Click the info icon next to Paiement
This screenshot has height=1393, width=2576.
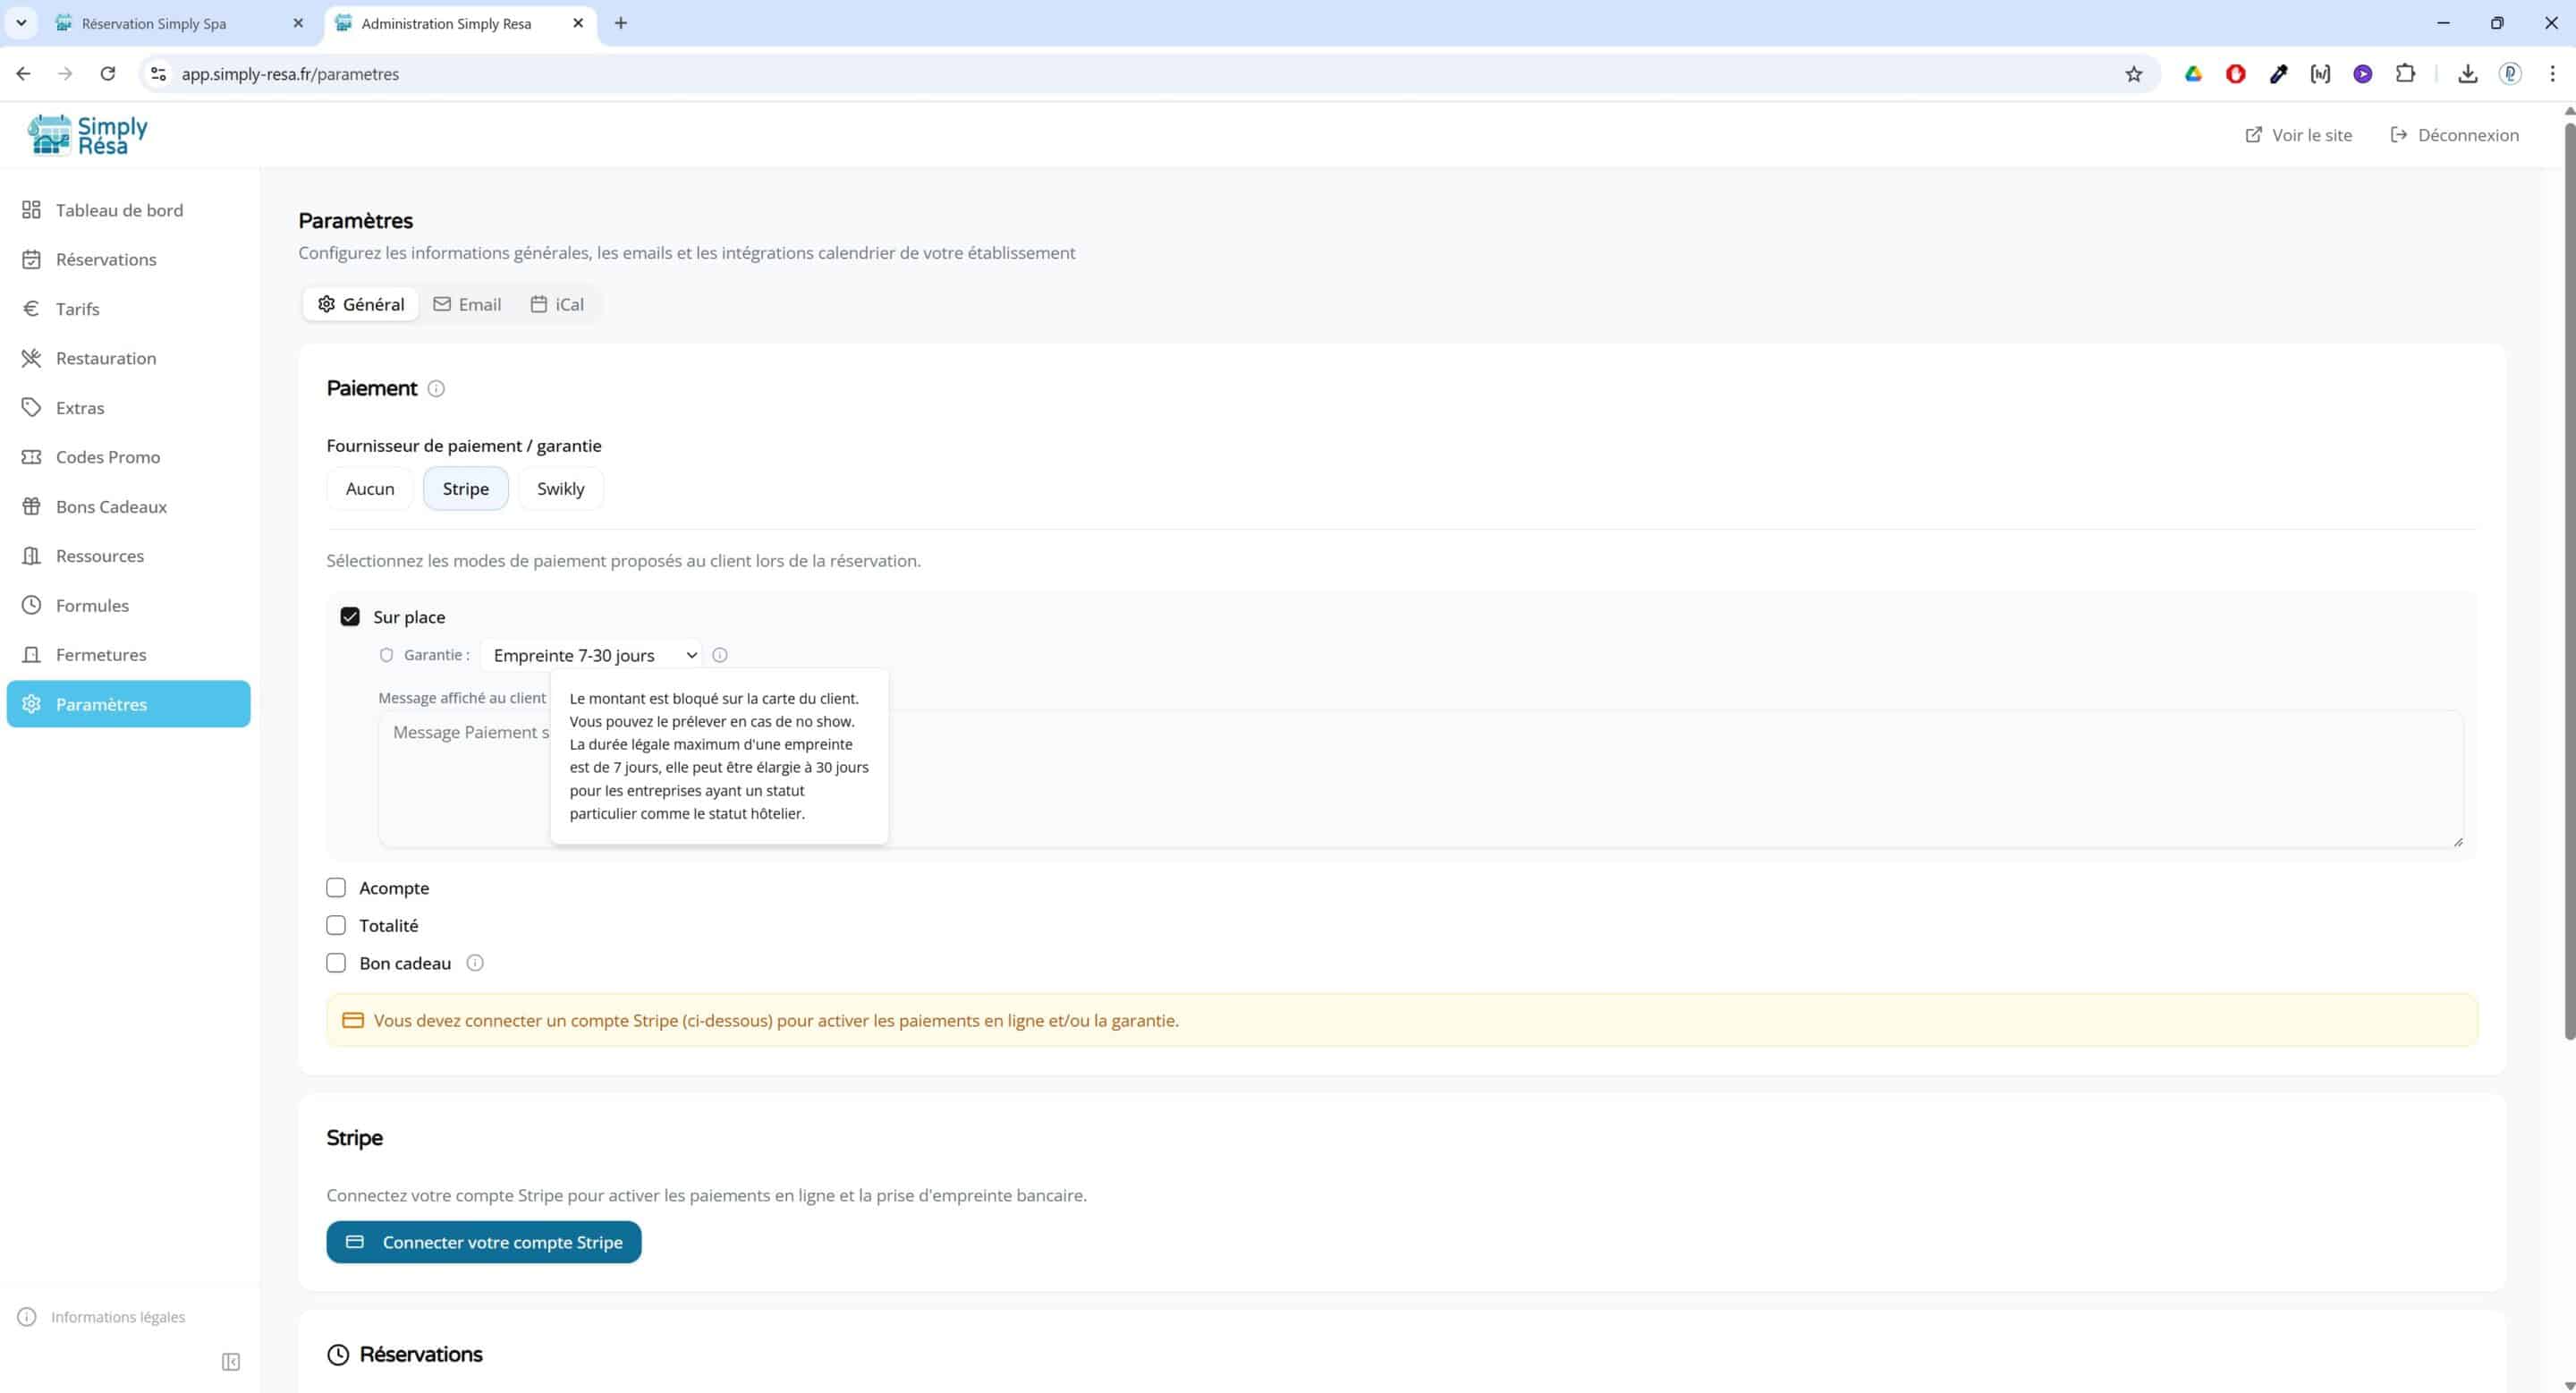(436, 389)
